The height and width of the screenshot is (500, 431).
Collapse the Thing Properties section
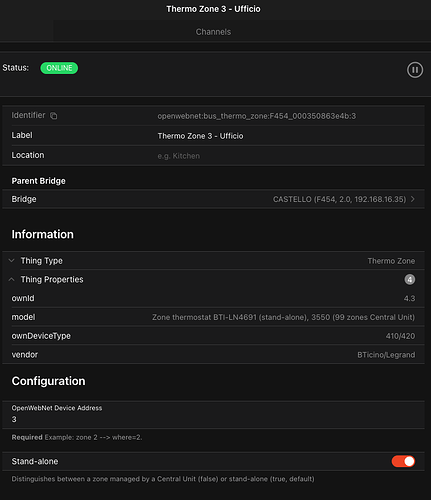pyautogui.click(x=213, y=279)
